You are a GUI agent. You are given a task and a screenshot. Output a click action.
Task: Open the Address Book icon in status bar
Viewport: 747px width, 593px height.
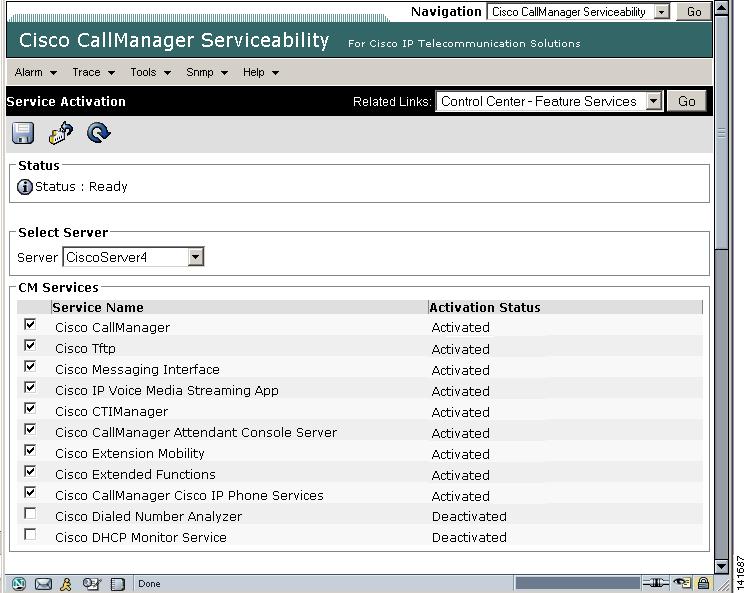click(x=117, y=584)
